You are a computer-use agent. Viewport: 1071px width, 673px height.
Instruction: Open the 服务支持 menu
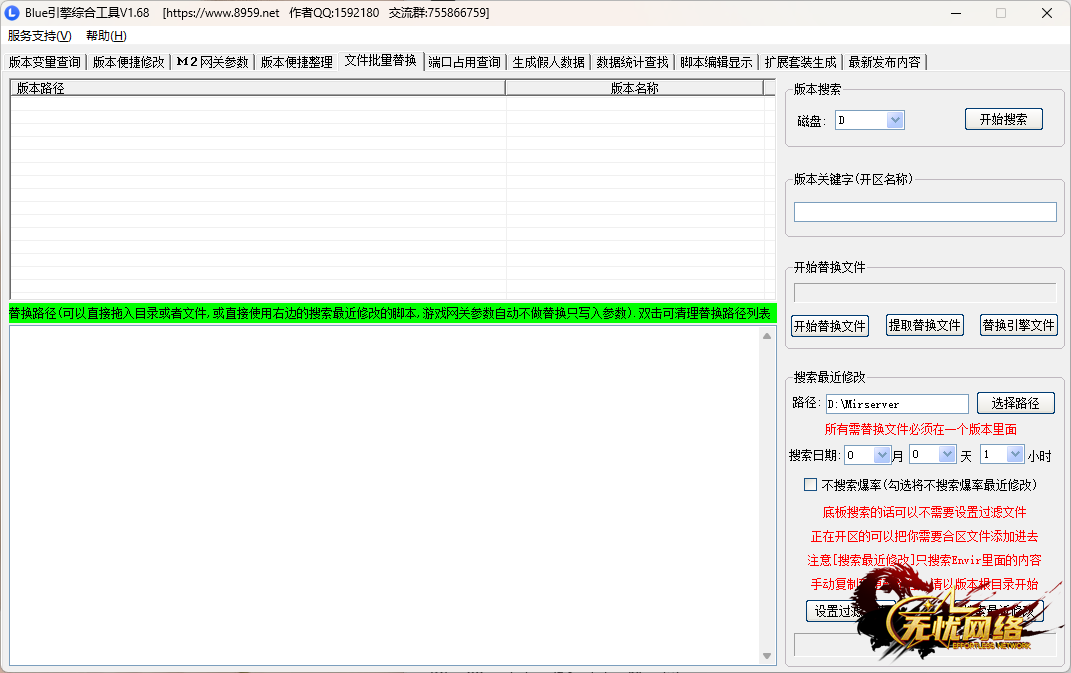pos(39,36)
